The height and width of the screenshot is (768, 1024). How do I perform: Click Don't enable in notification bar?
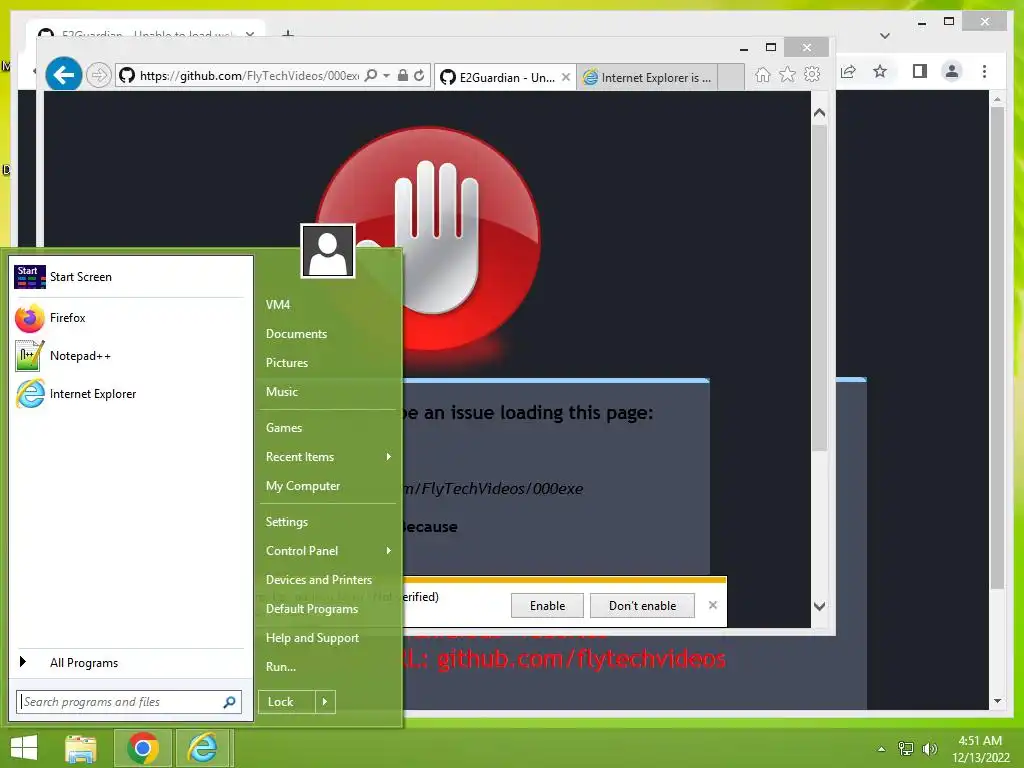[x=642, y=605]
